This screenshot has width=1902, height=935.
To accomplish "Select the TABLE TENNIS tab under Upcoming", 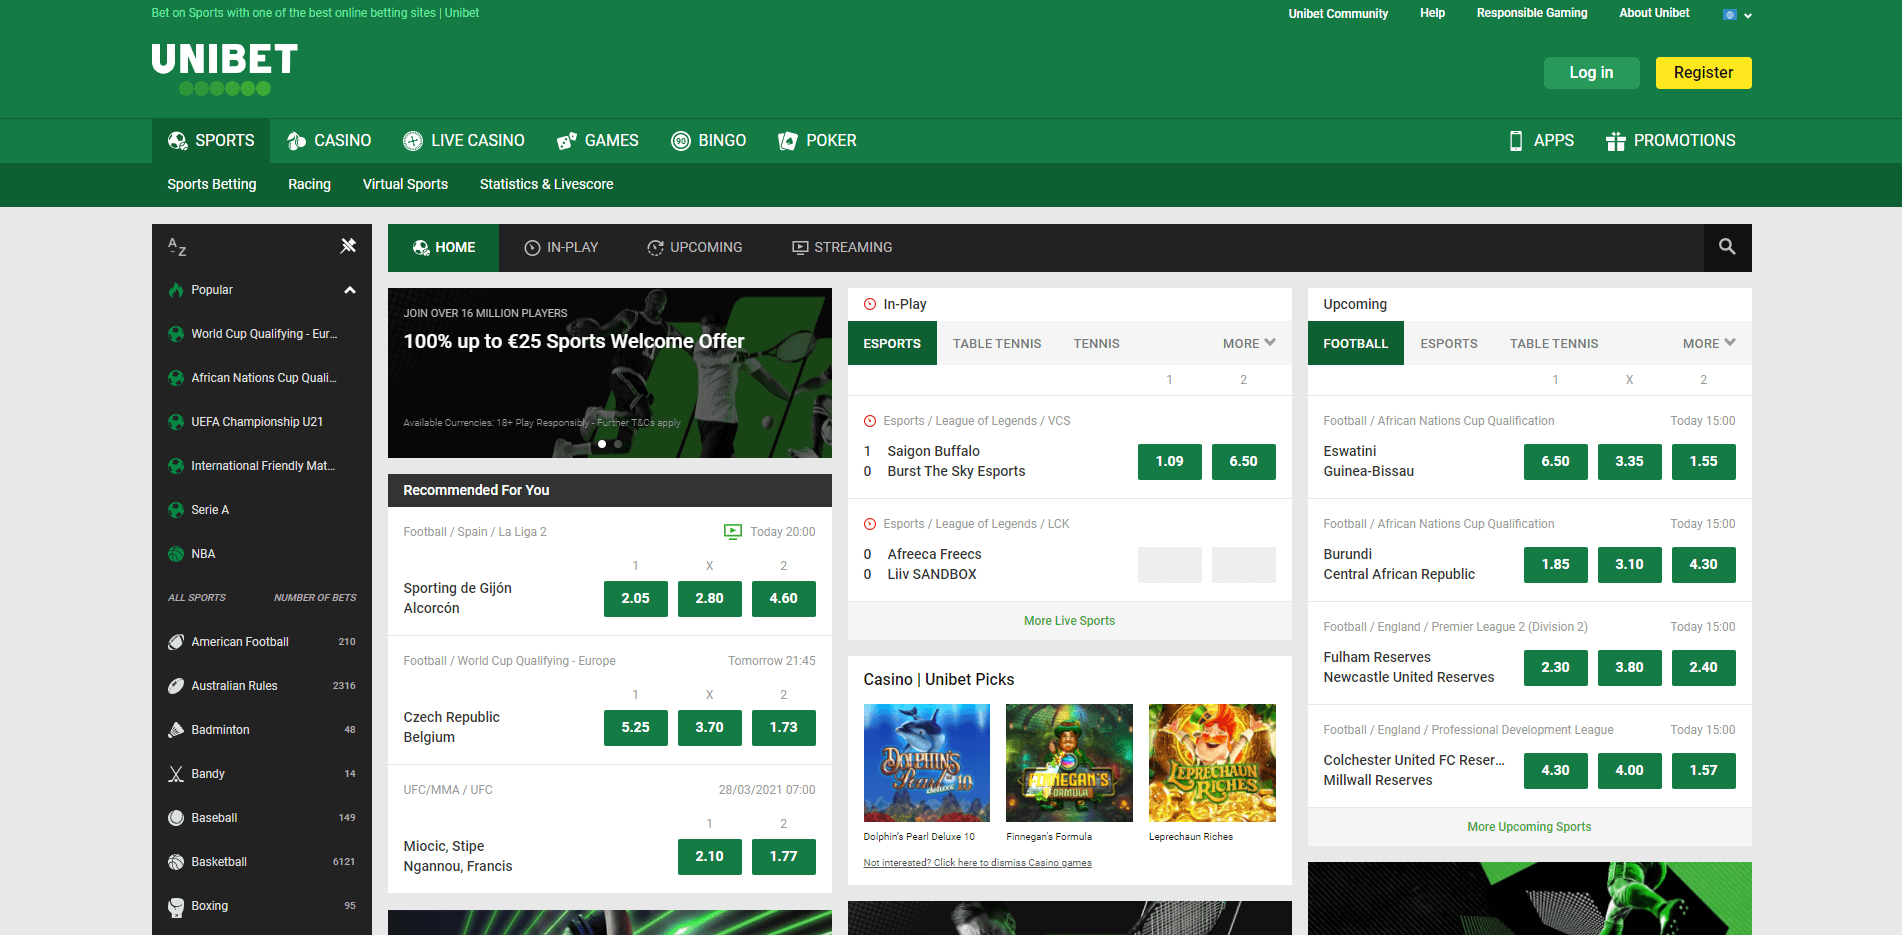I will [x=1553, y=343].
